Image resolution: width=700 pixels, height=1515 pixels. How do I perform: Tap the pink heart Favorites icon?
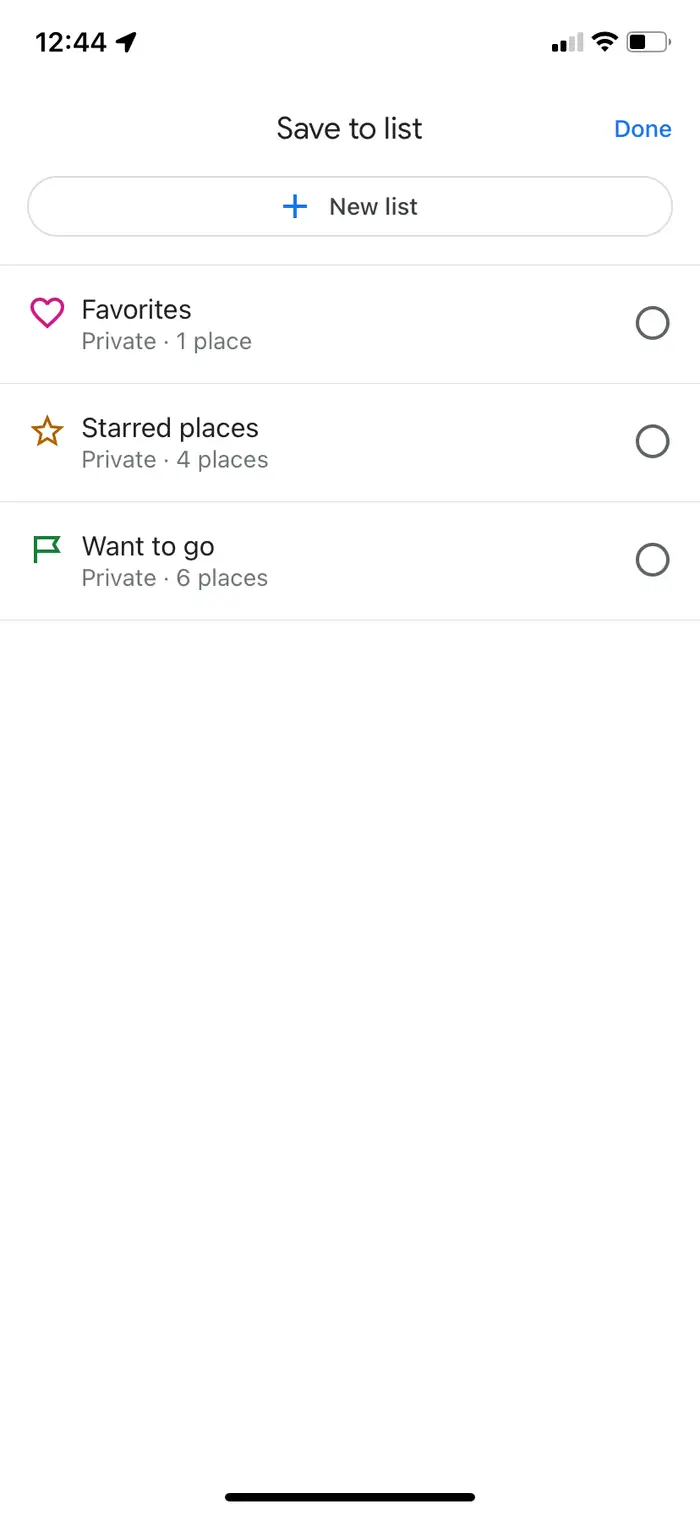pos(47,313)
